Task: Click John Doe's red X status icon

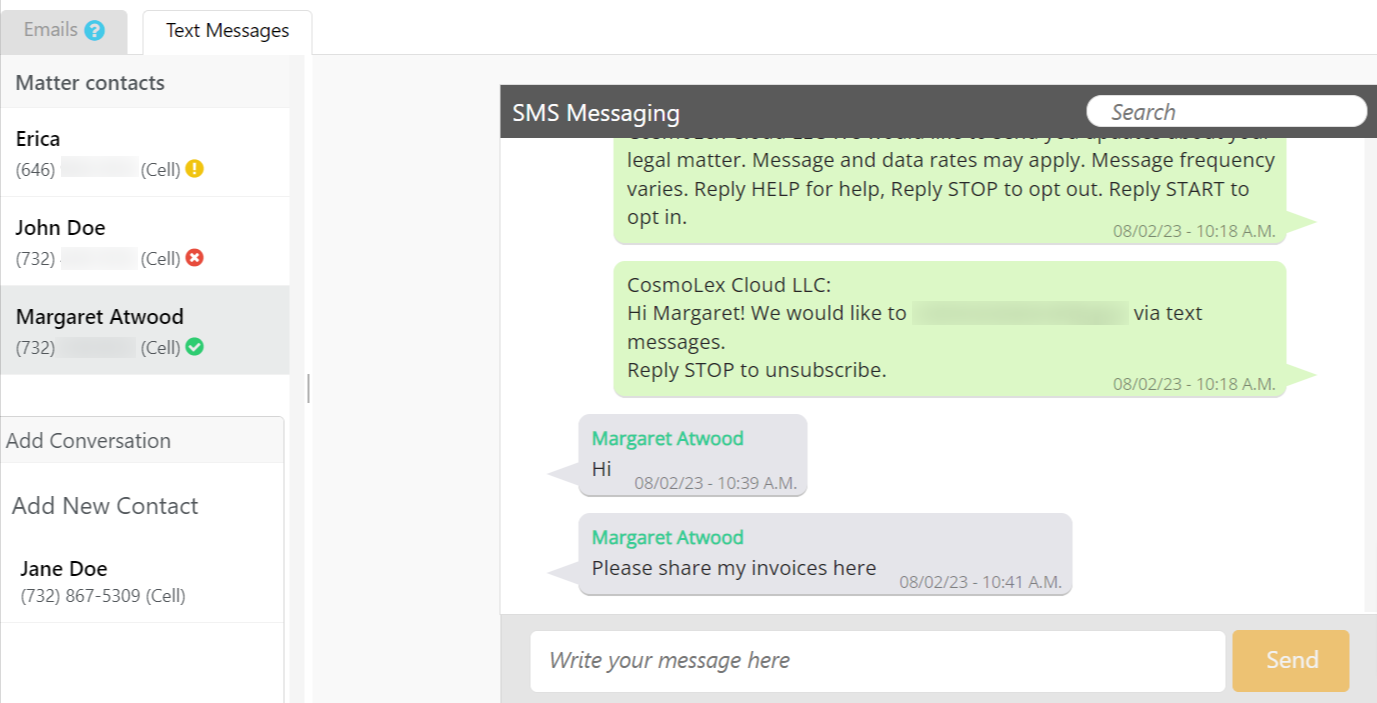Action: 194,258
